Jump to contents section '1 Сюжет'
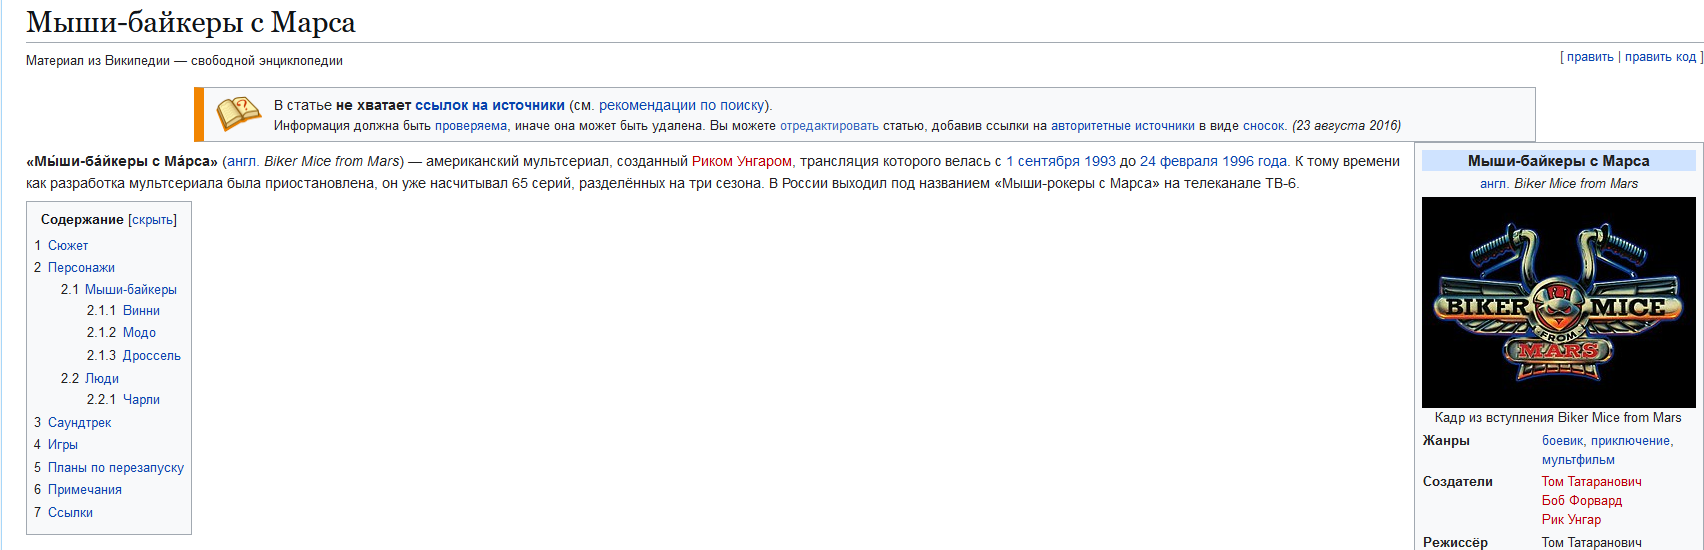The height and width of the screenshot is (550, 1704). tap(61, 245)
